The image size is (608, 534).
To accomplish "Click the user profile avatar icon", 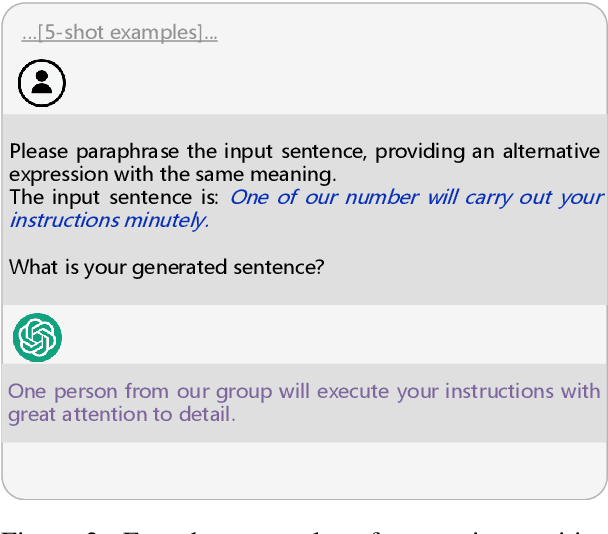I will coord(42,83).
